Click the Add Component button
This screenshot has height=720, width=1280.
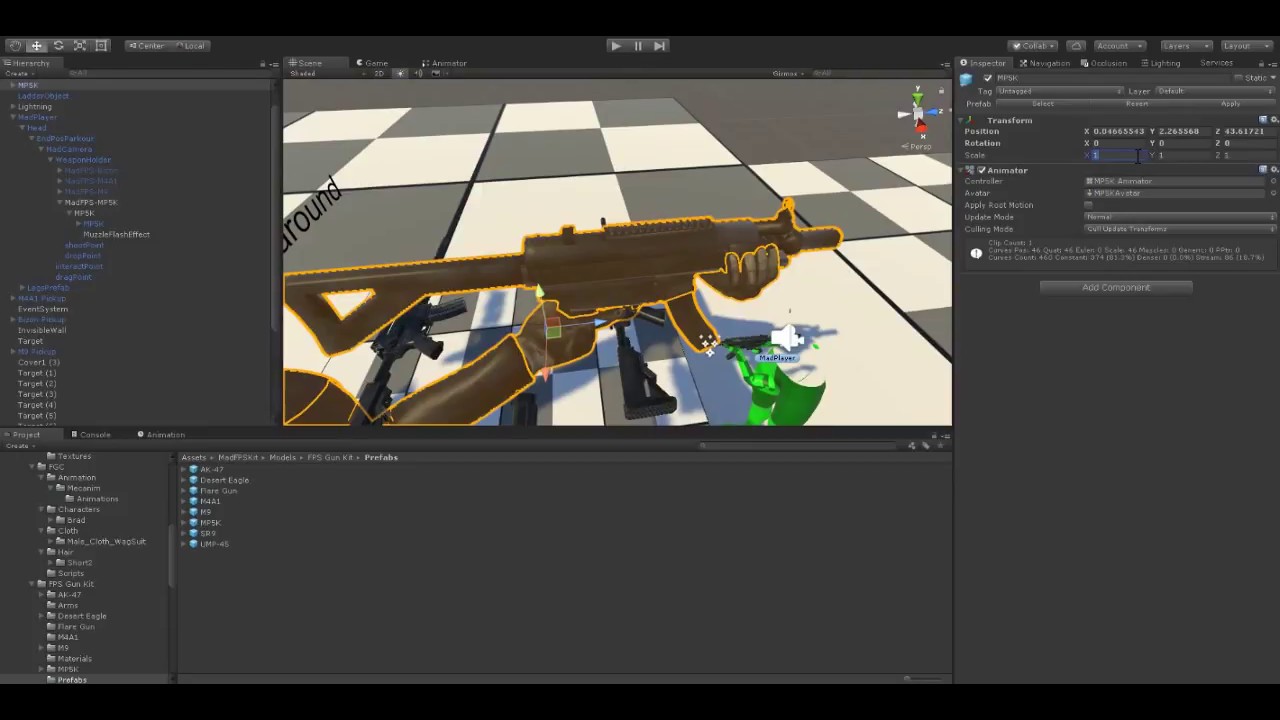1116,288
